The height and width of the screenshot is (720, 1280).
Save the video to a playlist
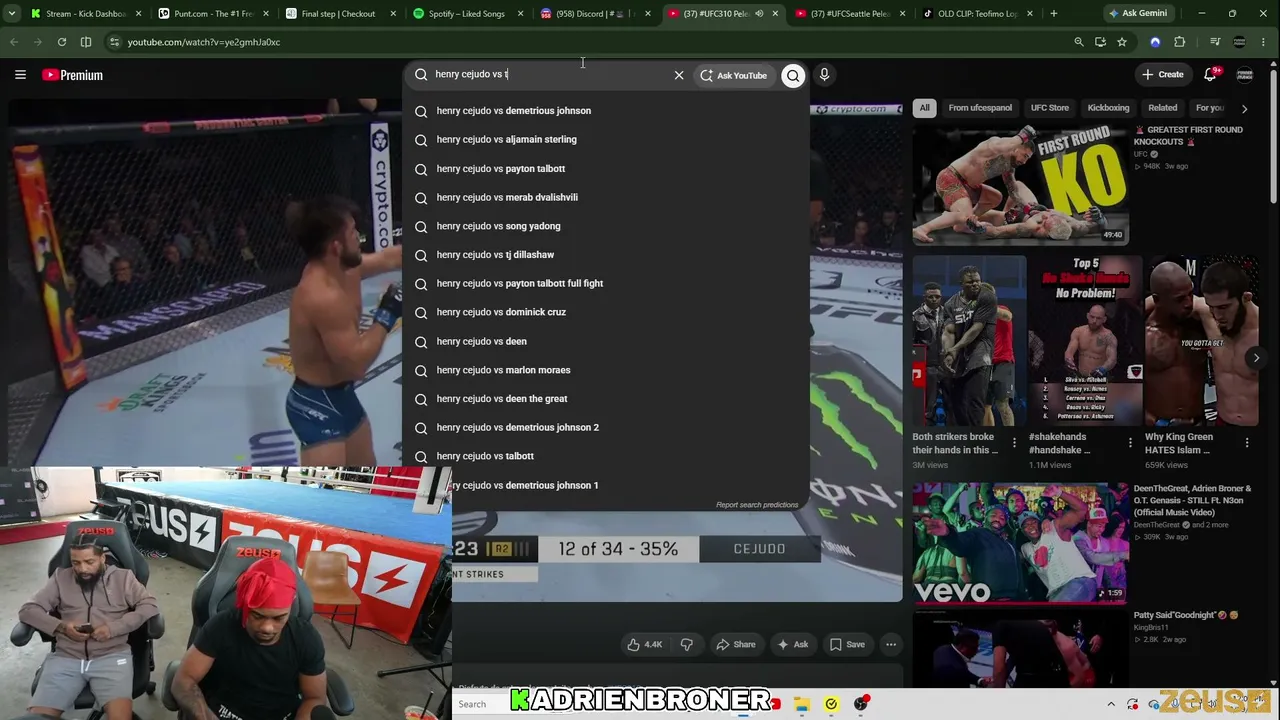pos(846,645)
